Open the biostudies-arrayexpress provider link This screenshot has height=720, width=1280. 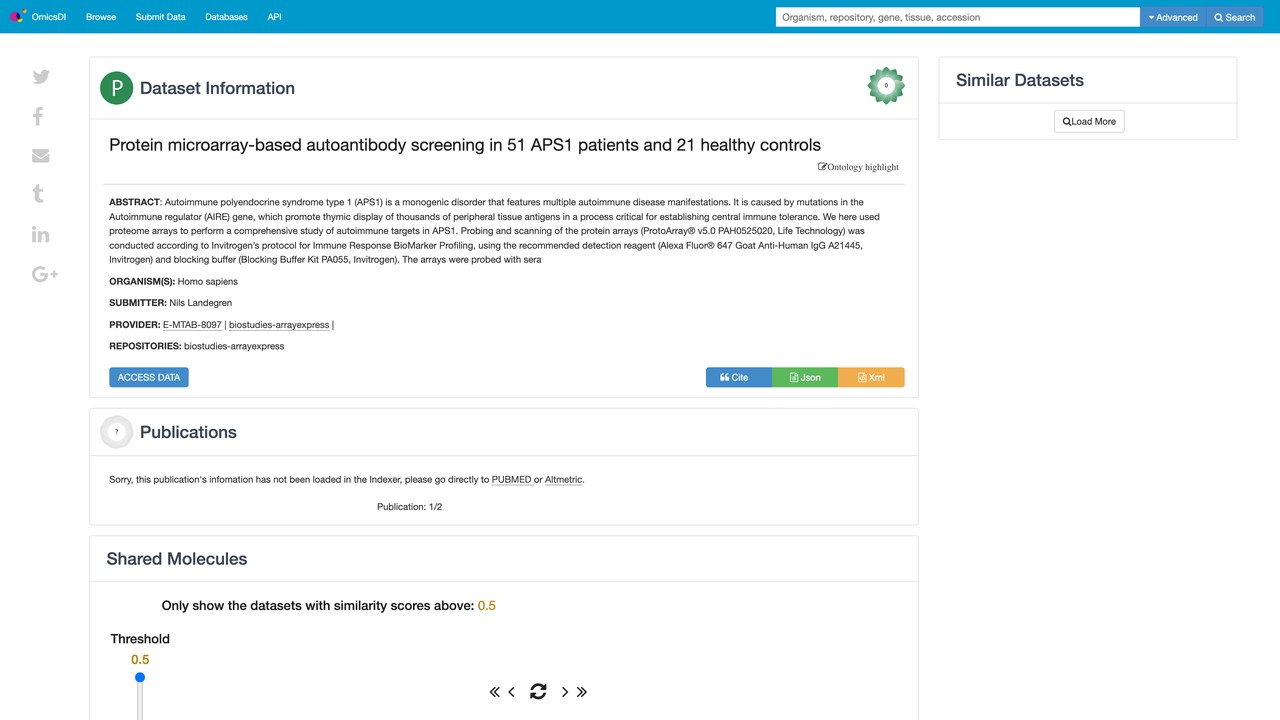point(279,325)
